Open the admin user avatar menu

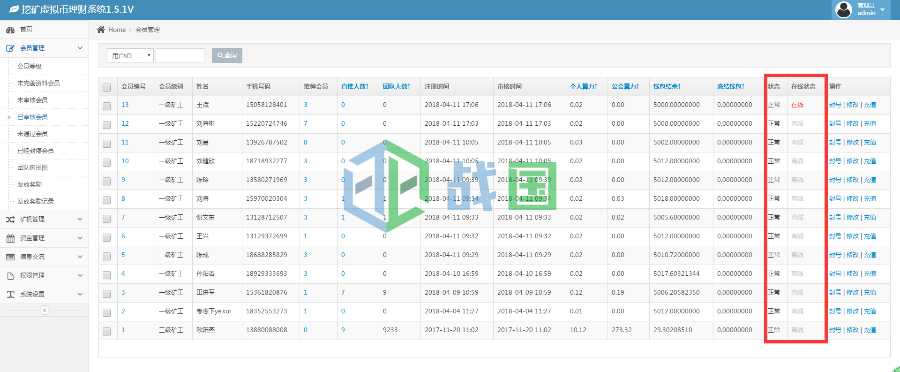(x=843, y=10)
